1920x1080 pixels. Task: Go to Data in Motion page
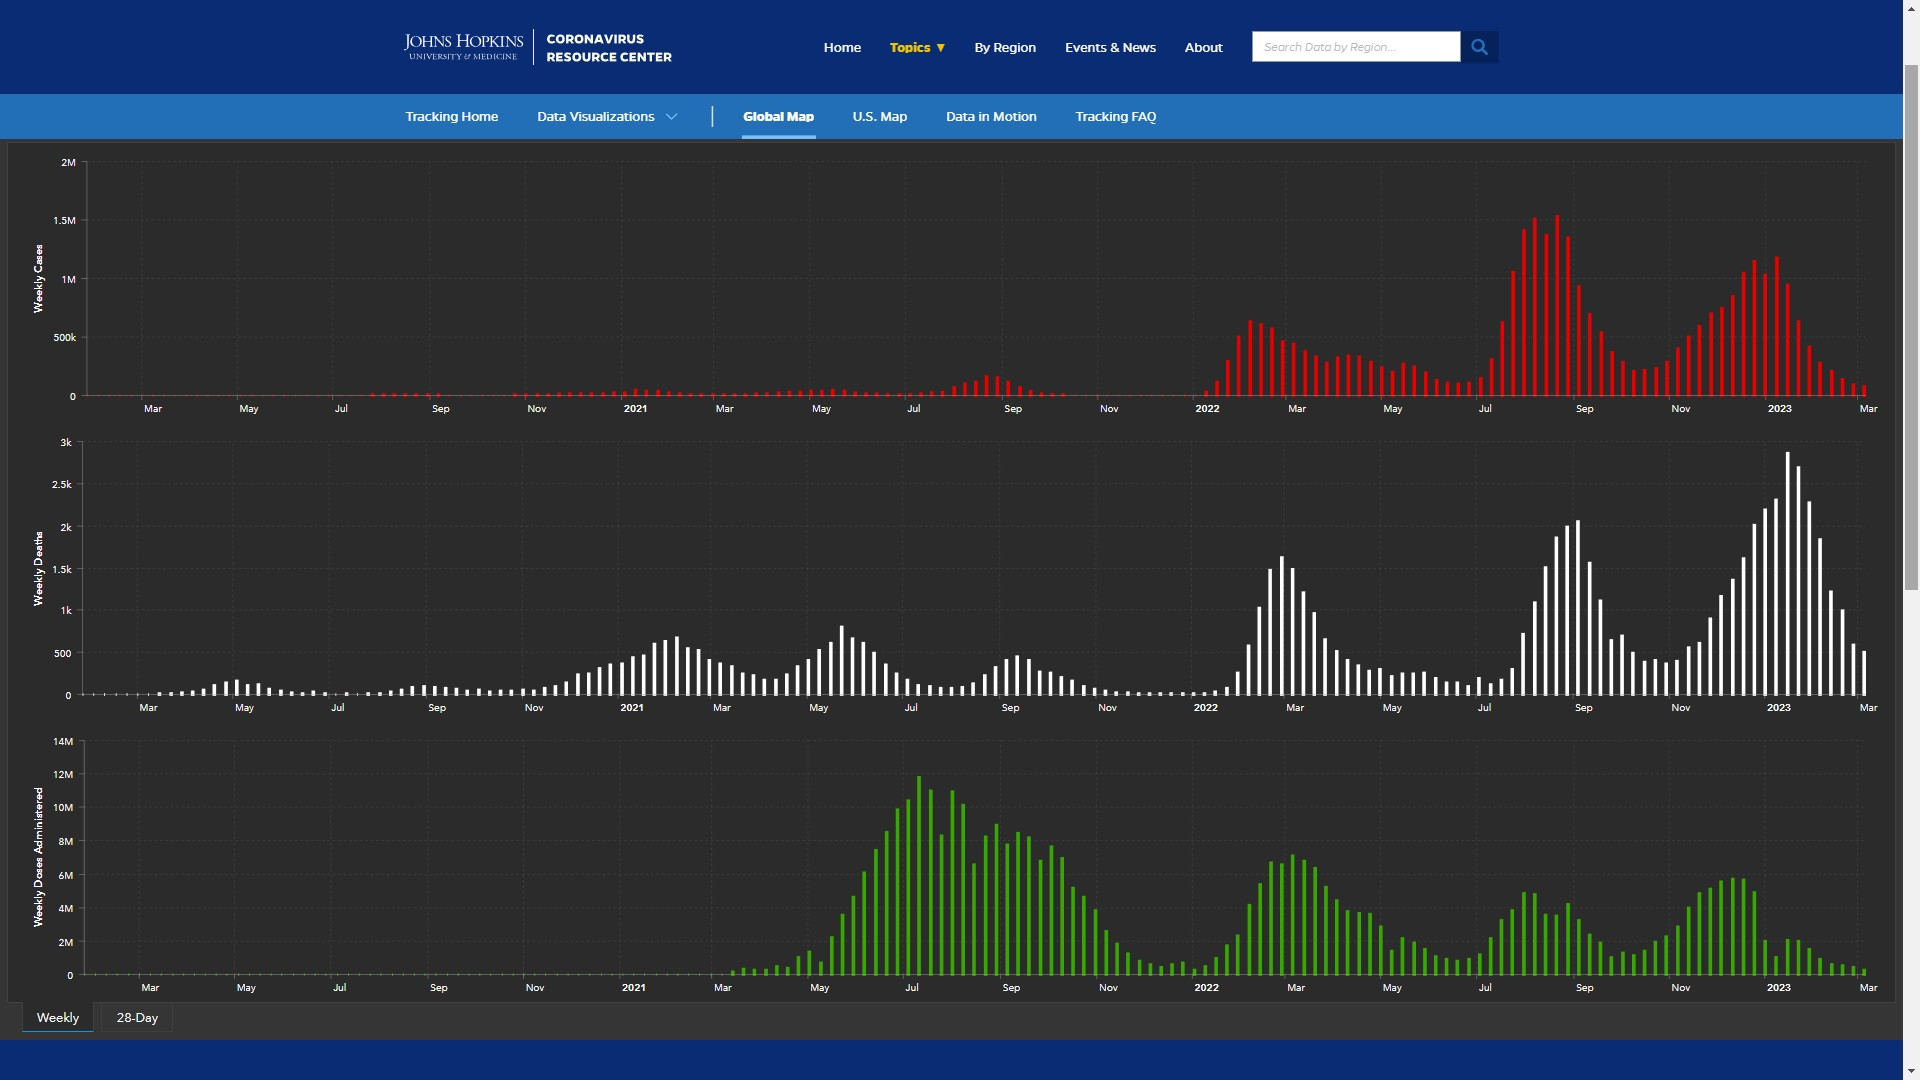[990, 117]
